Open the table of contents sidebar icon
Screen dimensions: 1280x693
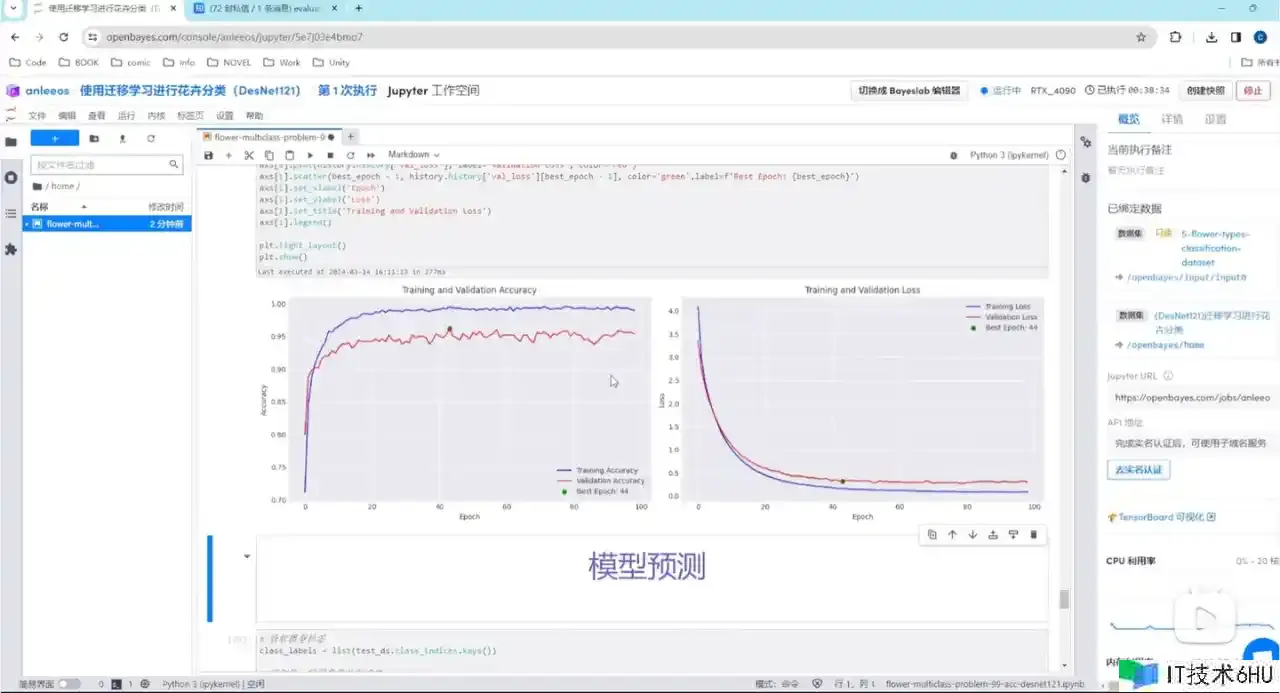[x=11, y=213]
